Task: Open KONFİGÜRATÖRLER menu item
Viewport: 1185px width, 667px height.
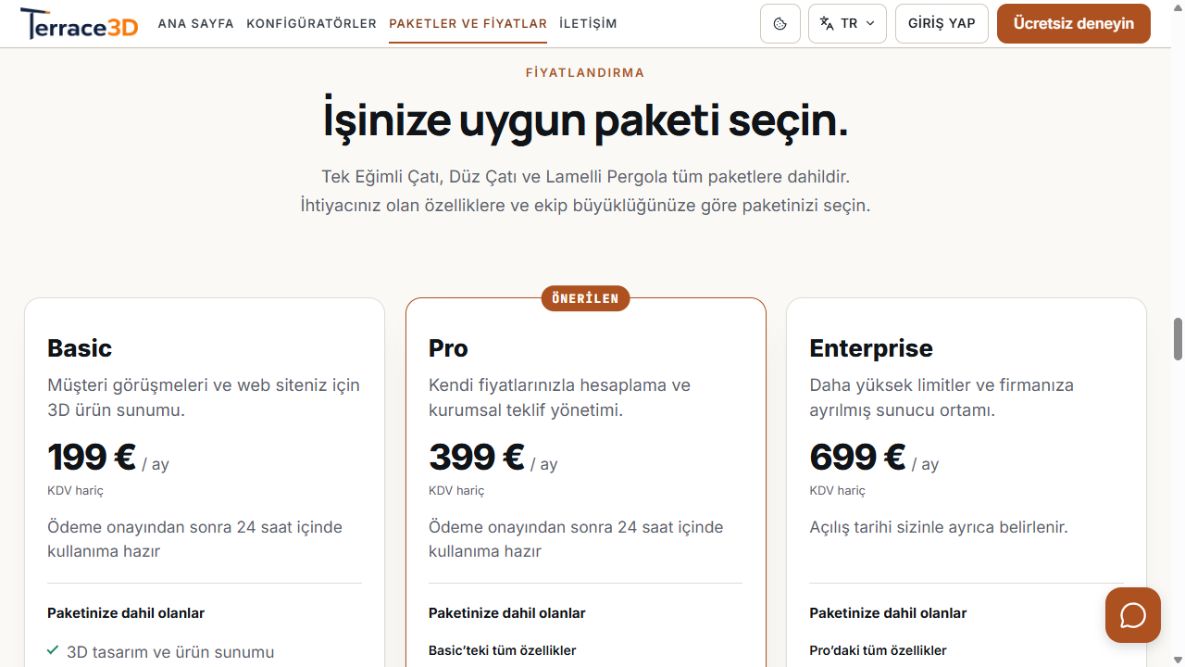Action: point(311,23)
